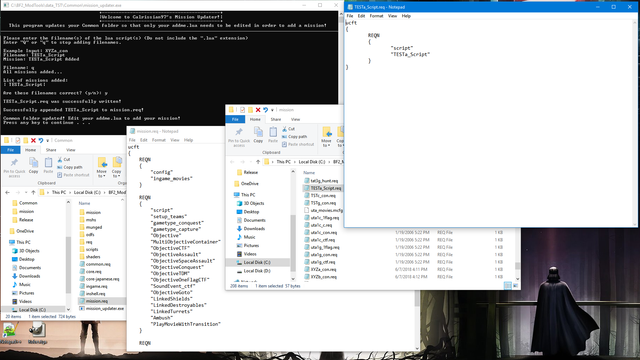
Task: Switch to View tab in Common window
Action: pyautogui.click(x=71, y=150)
